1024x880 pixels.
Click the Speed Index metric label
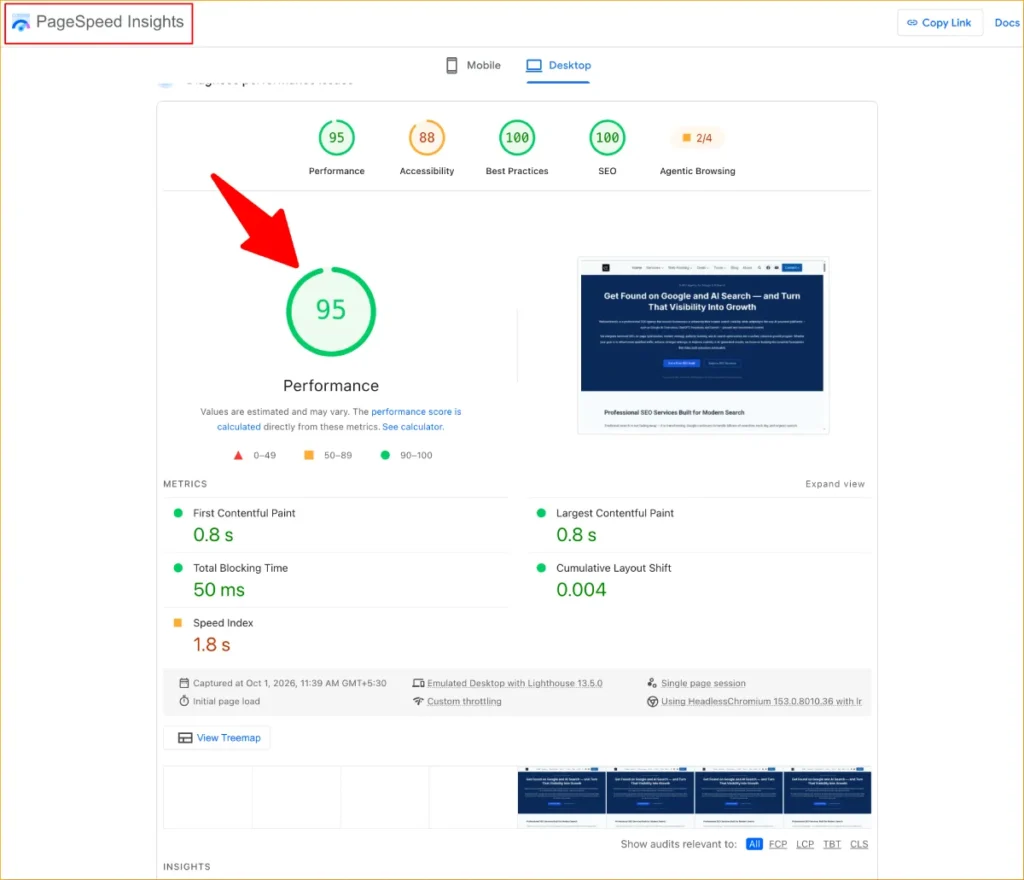[223, 623]
